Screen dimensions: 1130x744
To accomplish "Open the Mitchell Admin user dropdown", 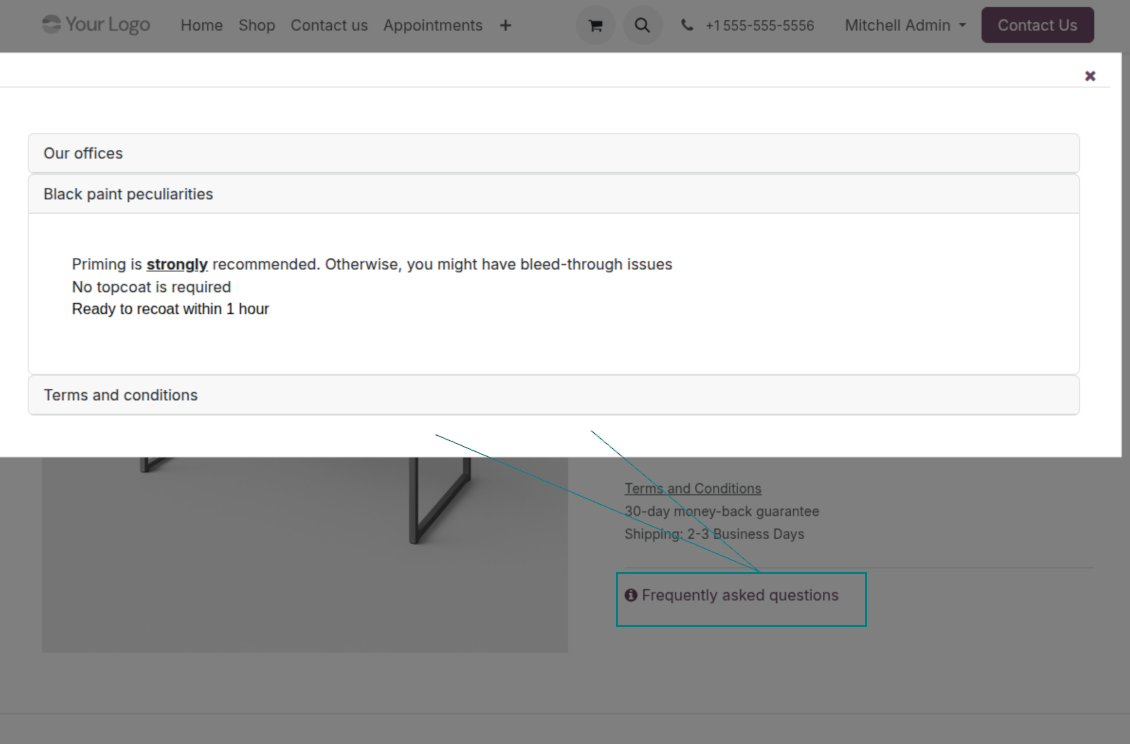I will pyautogui.click(x=905, y=26).
